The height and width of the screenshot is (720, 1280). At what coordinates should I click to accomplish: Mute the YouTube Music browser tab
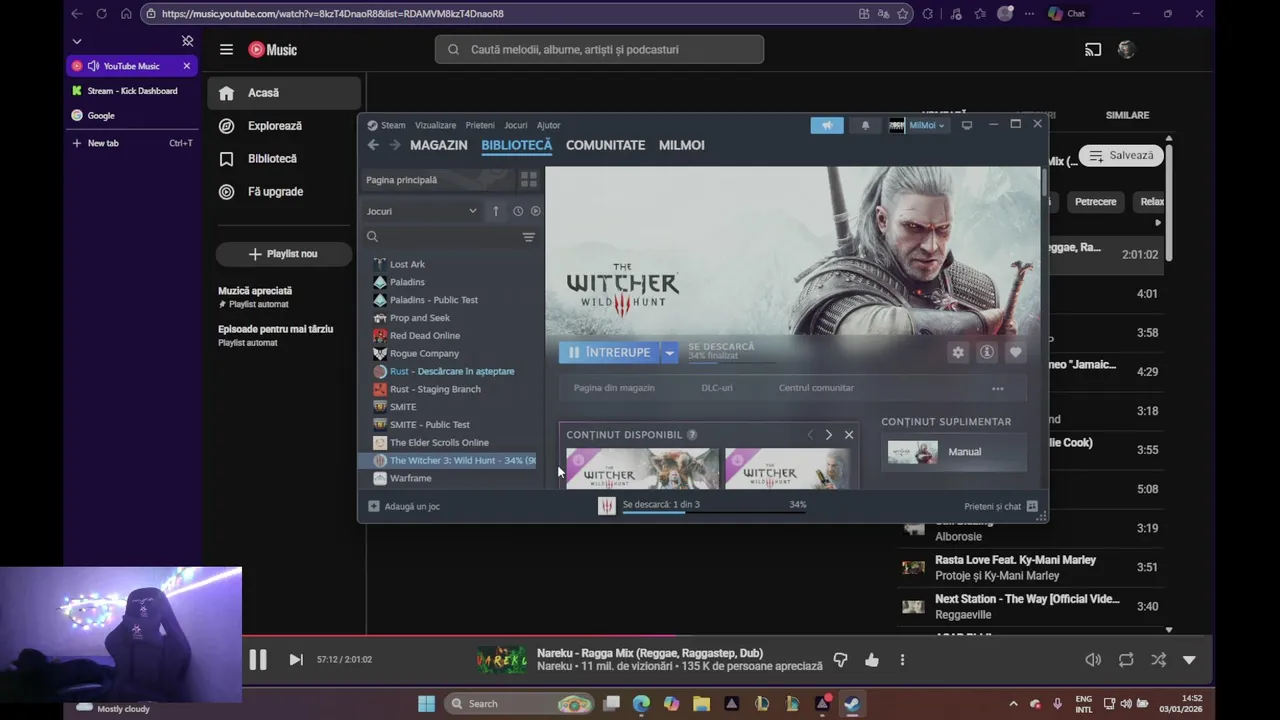(x=93, y=66)
